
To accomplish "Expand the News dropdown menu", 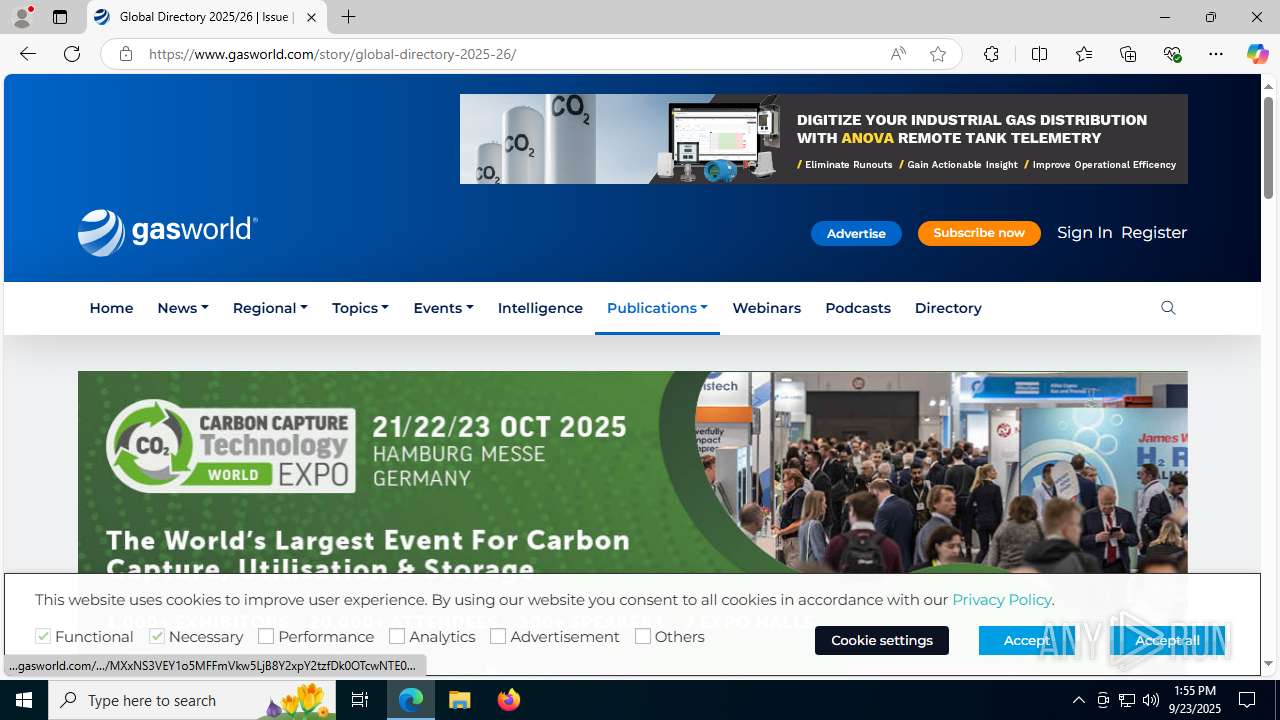I will [183, 308].
